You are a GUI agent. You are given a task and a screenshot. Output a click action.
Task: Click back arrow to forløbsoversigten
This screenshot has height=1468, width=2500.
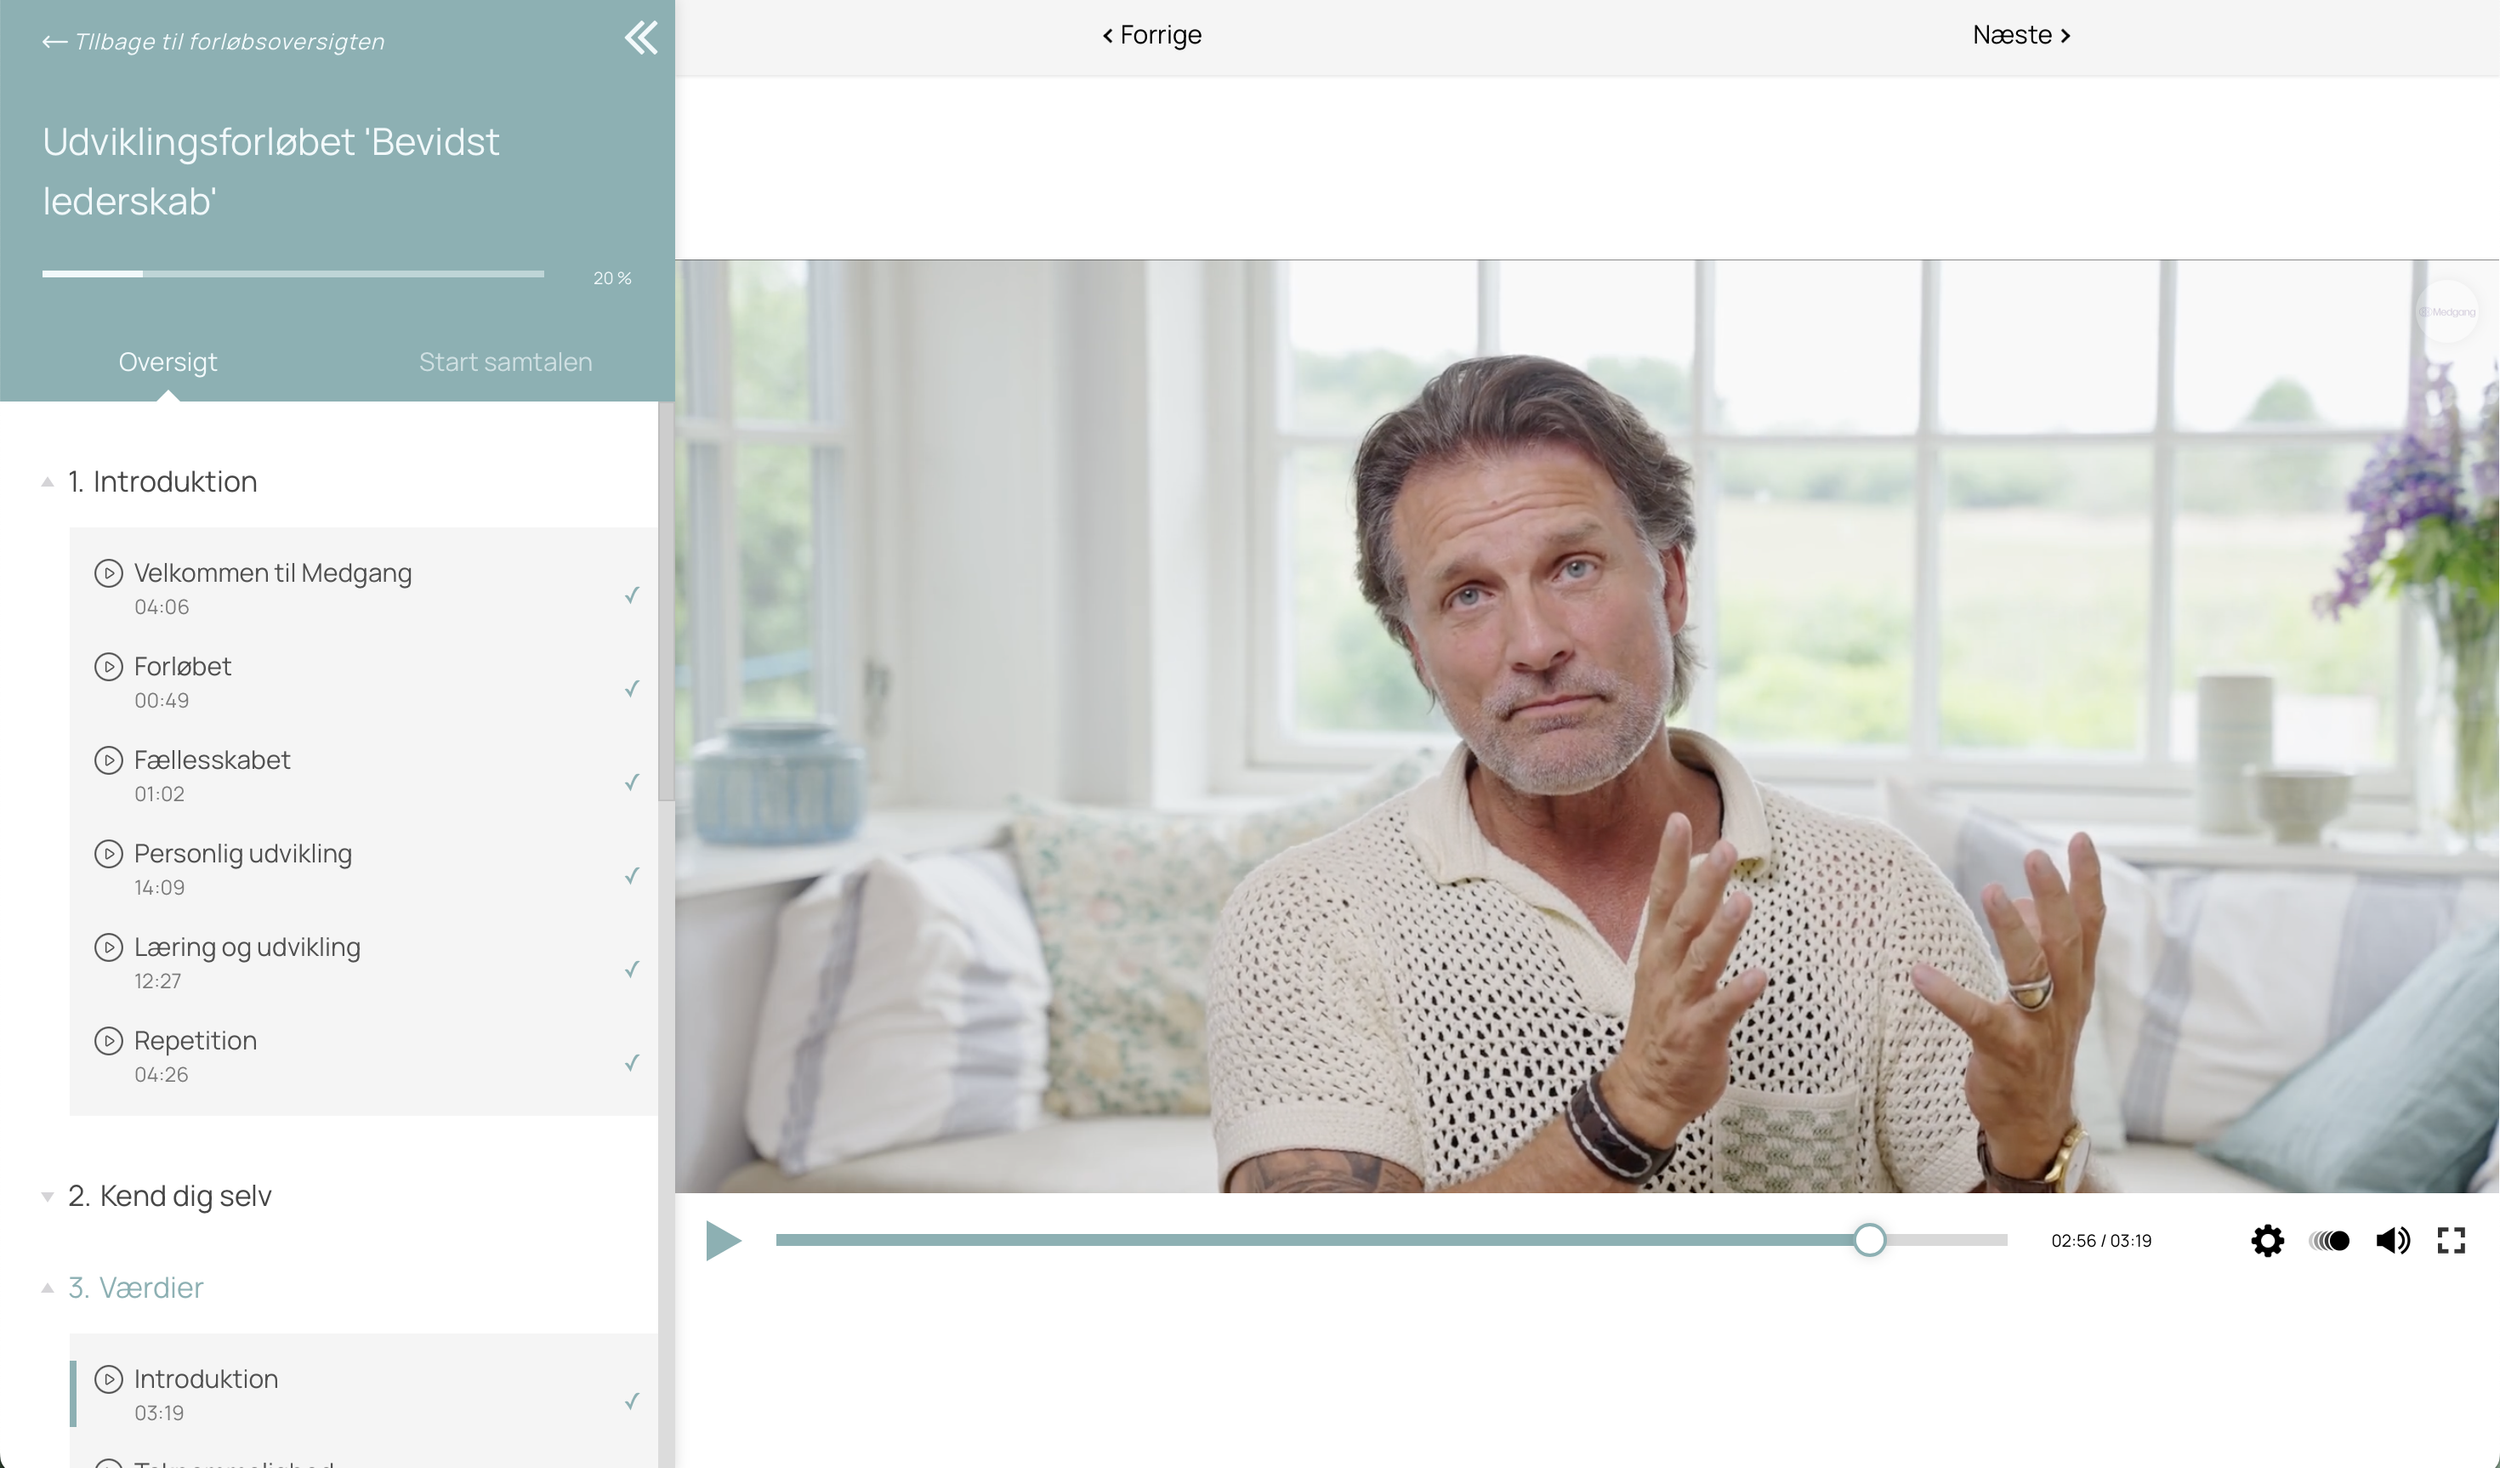point(54,42)
